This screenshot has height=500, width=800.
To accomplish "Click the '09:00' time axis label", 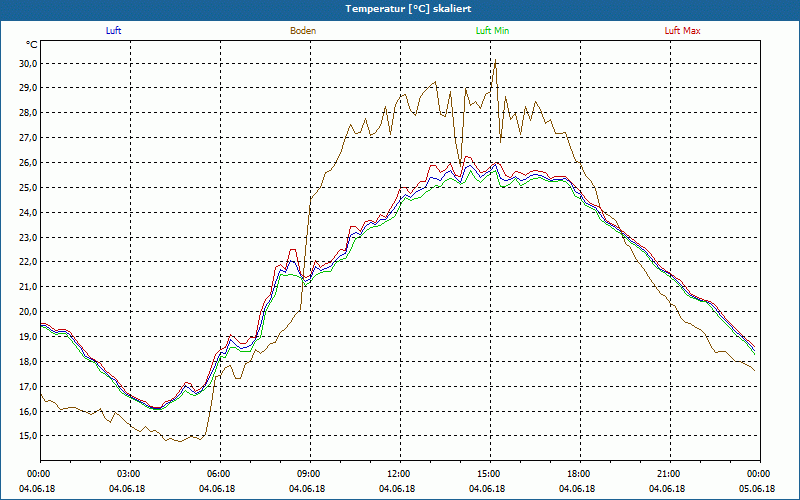I will pos(307,474).
